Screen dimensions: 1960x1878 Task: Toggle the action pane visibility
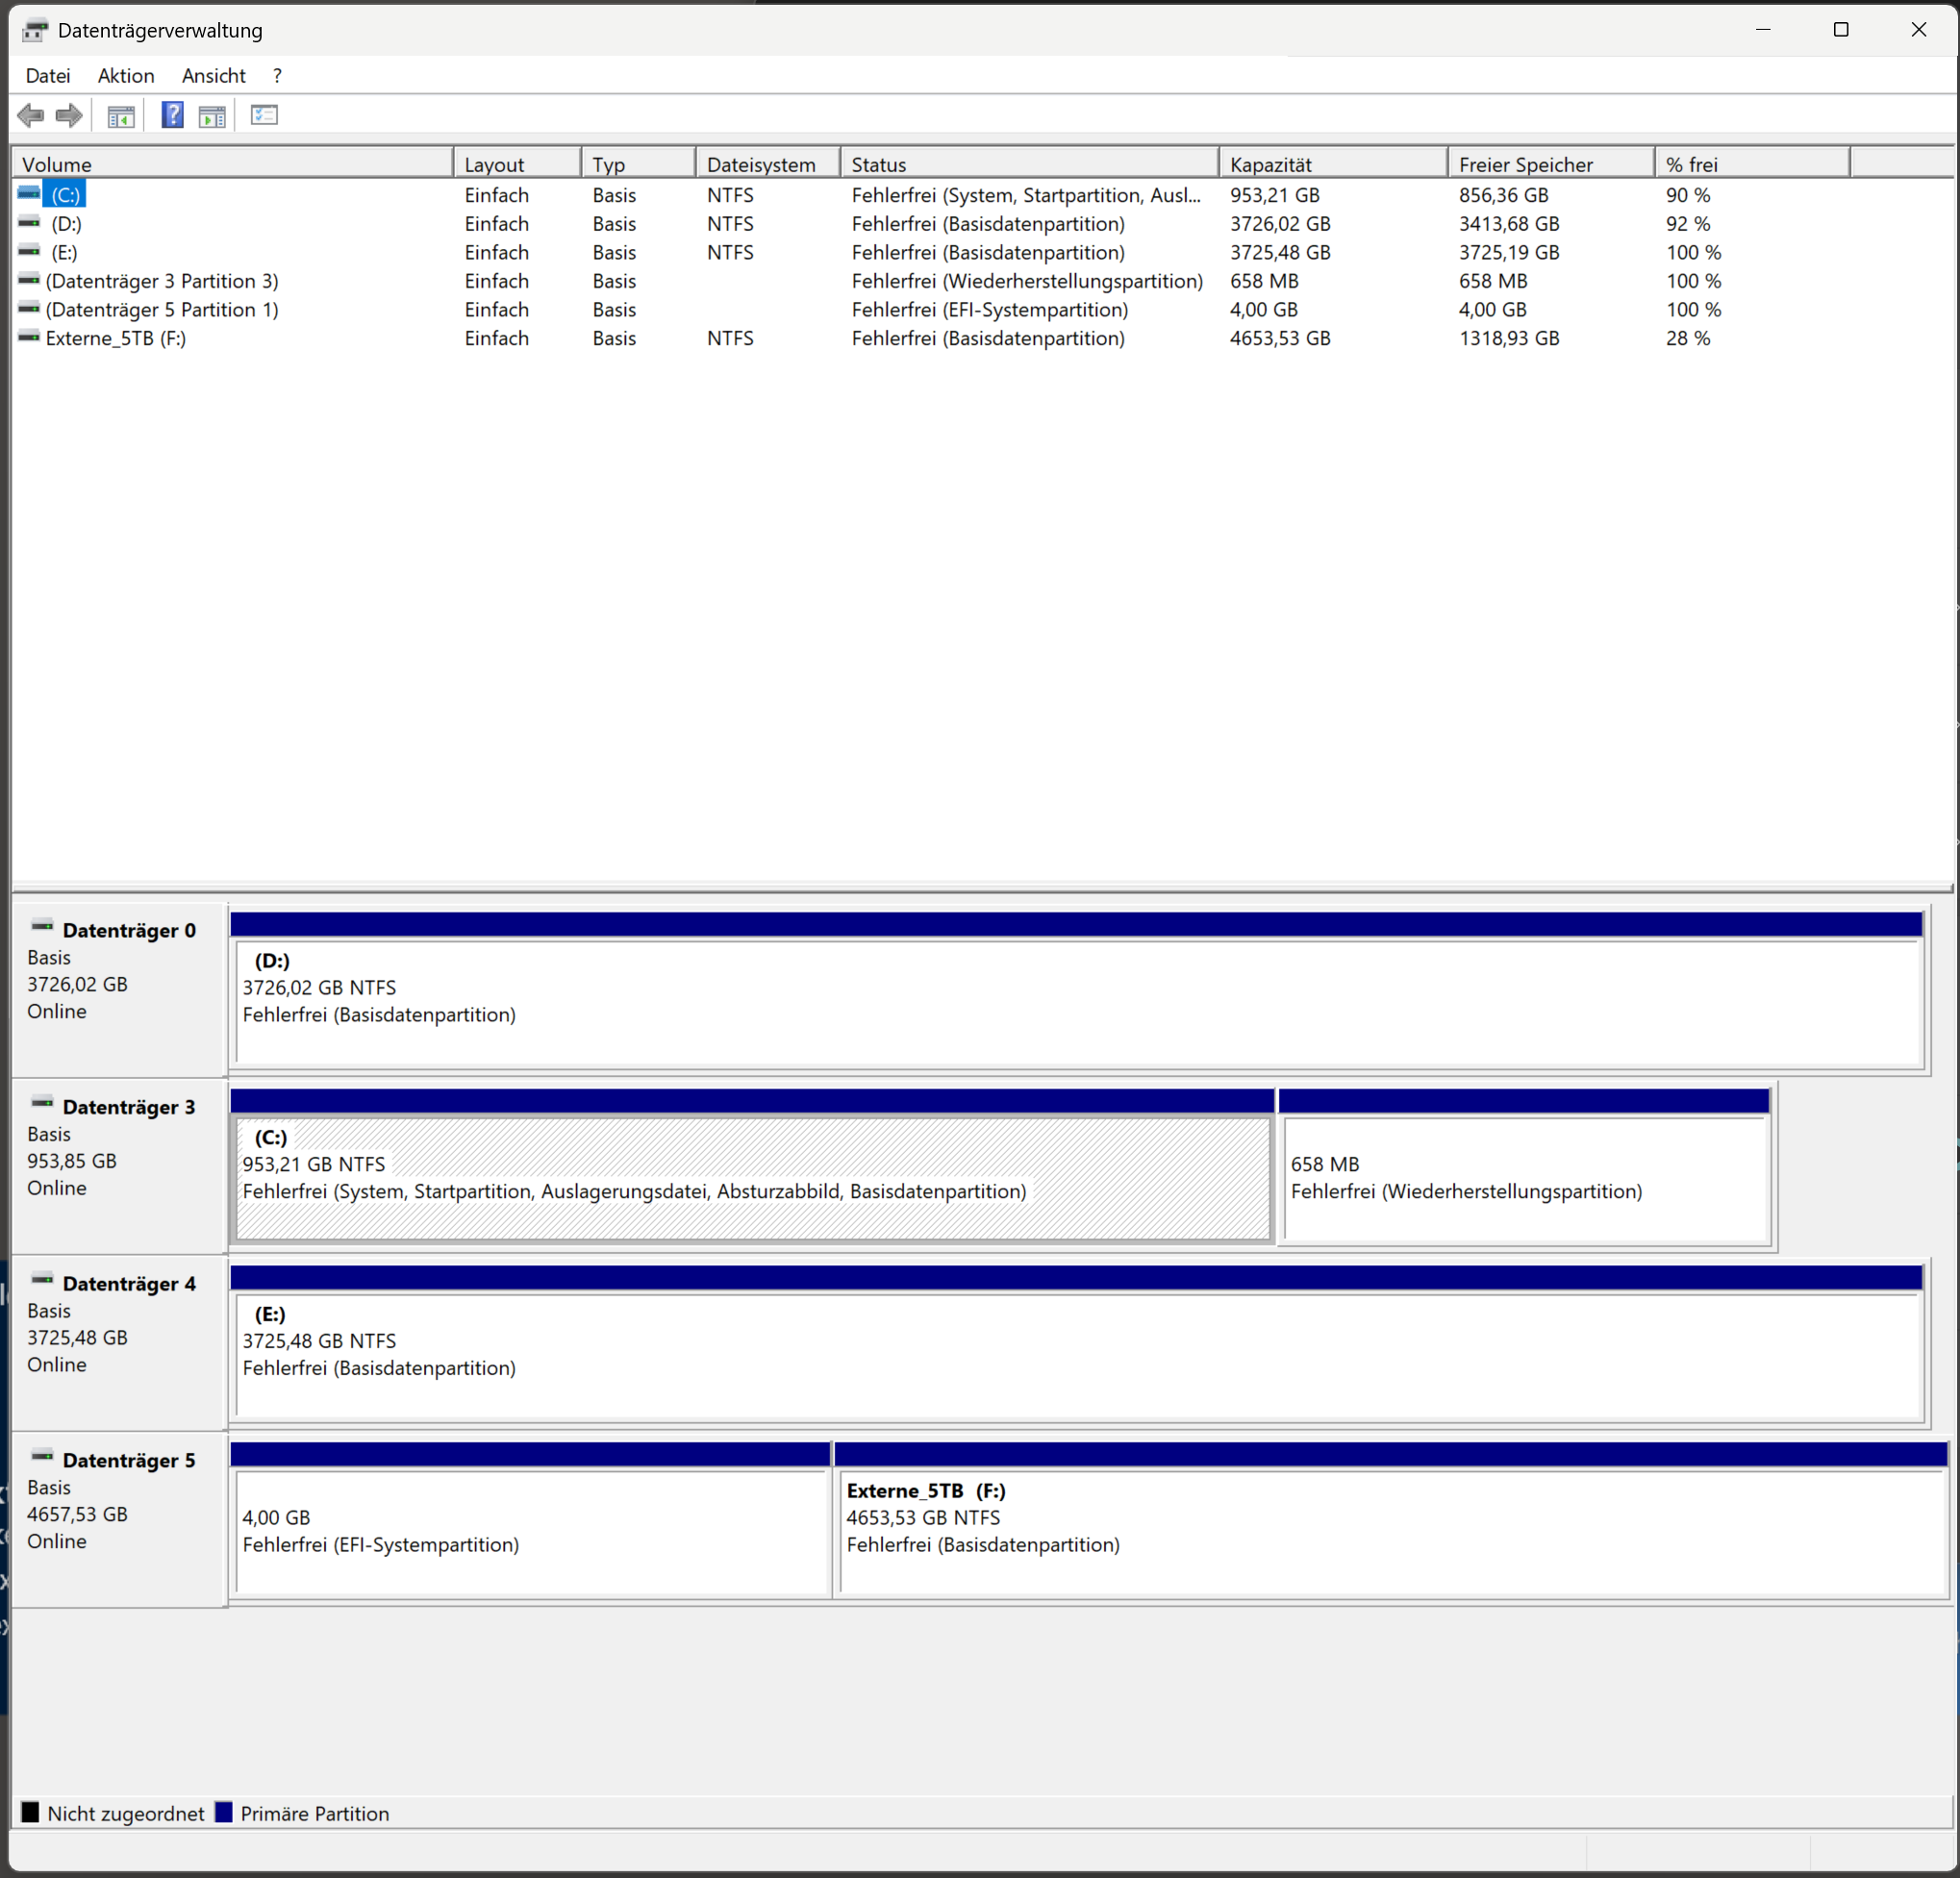(x=211, y=115)
